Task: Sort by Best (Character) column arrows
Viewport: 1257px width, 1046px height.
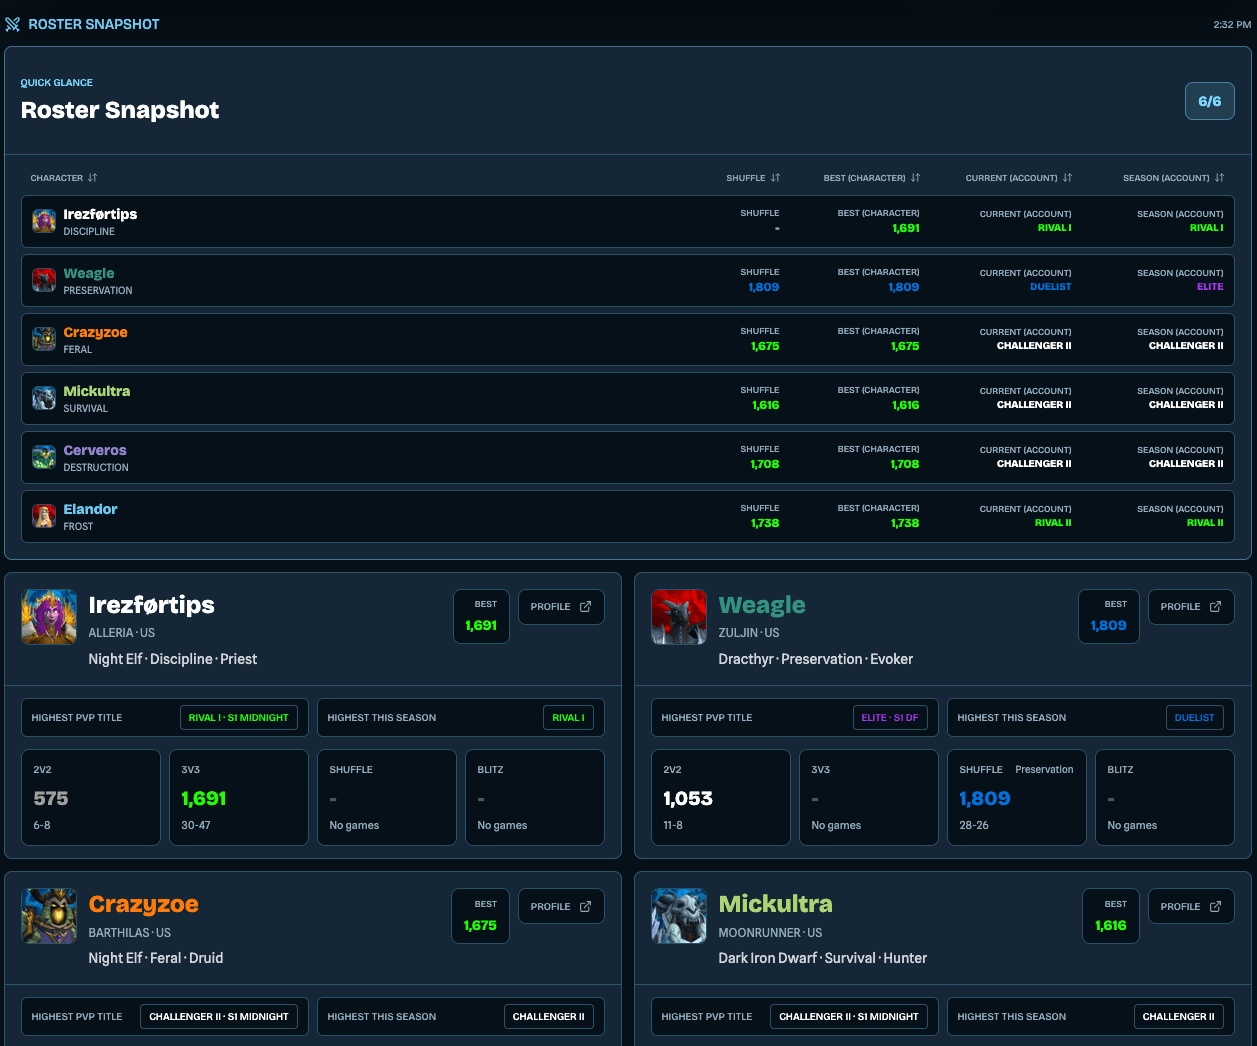Action: pyautogui.click(x=915, y=178)
